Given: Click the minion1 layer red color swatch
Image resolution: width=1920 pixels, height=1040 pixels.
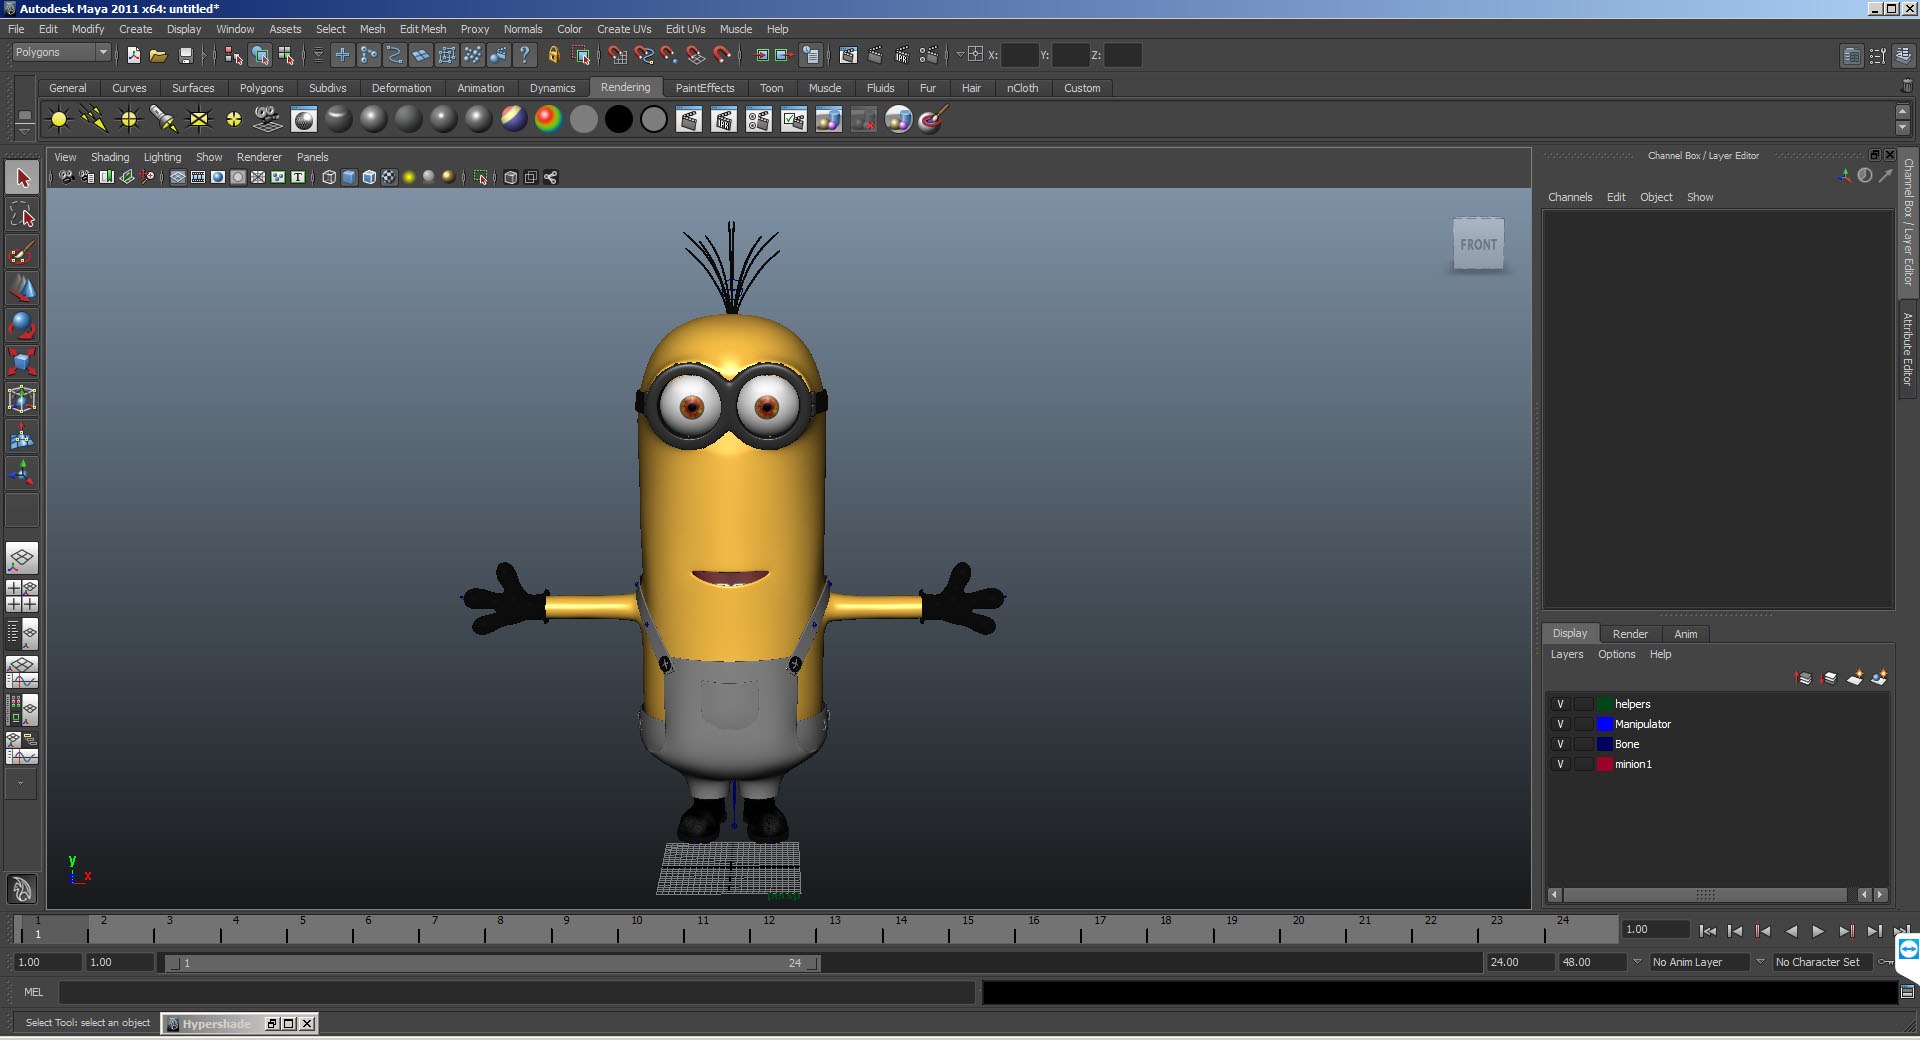Looking at the screenshot, I should click(x=1605, y=764).
